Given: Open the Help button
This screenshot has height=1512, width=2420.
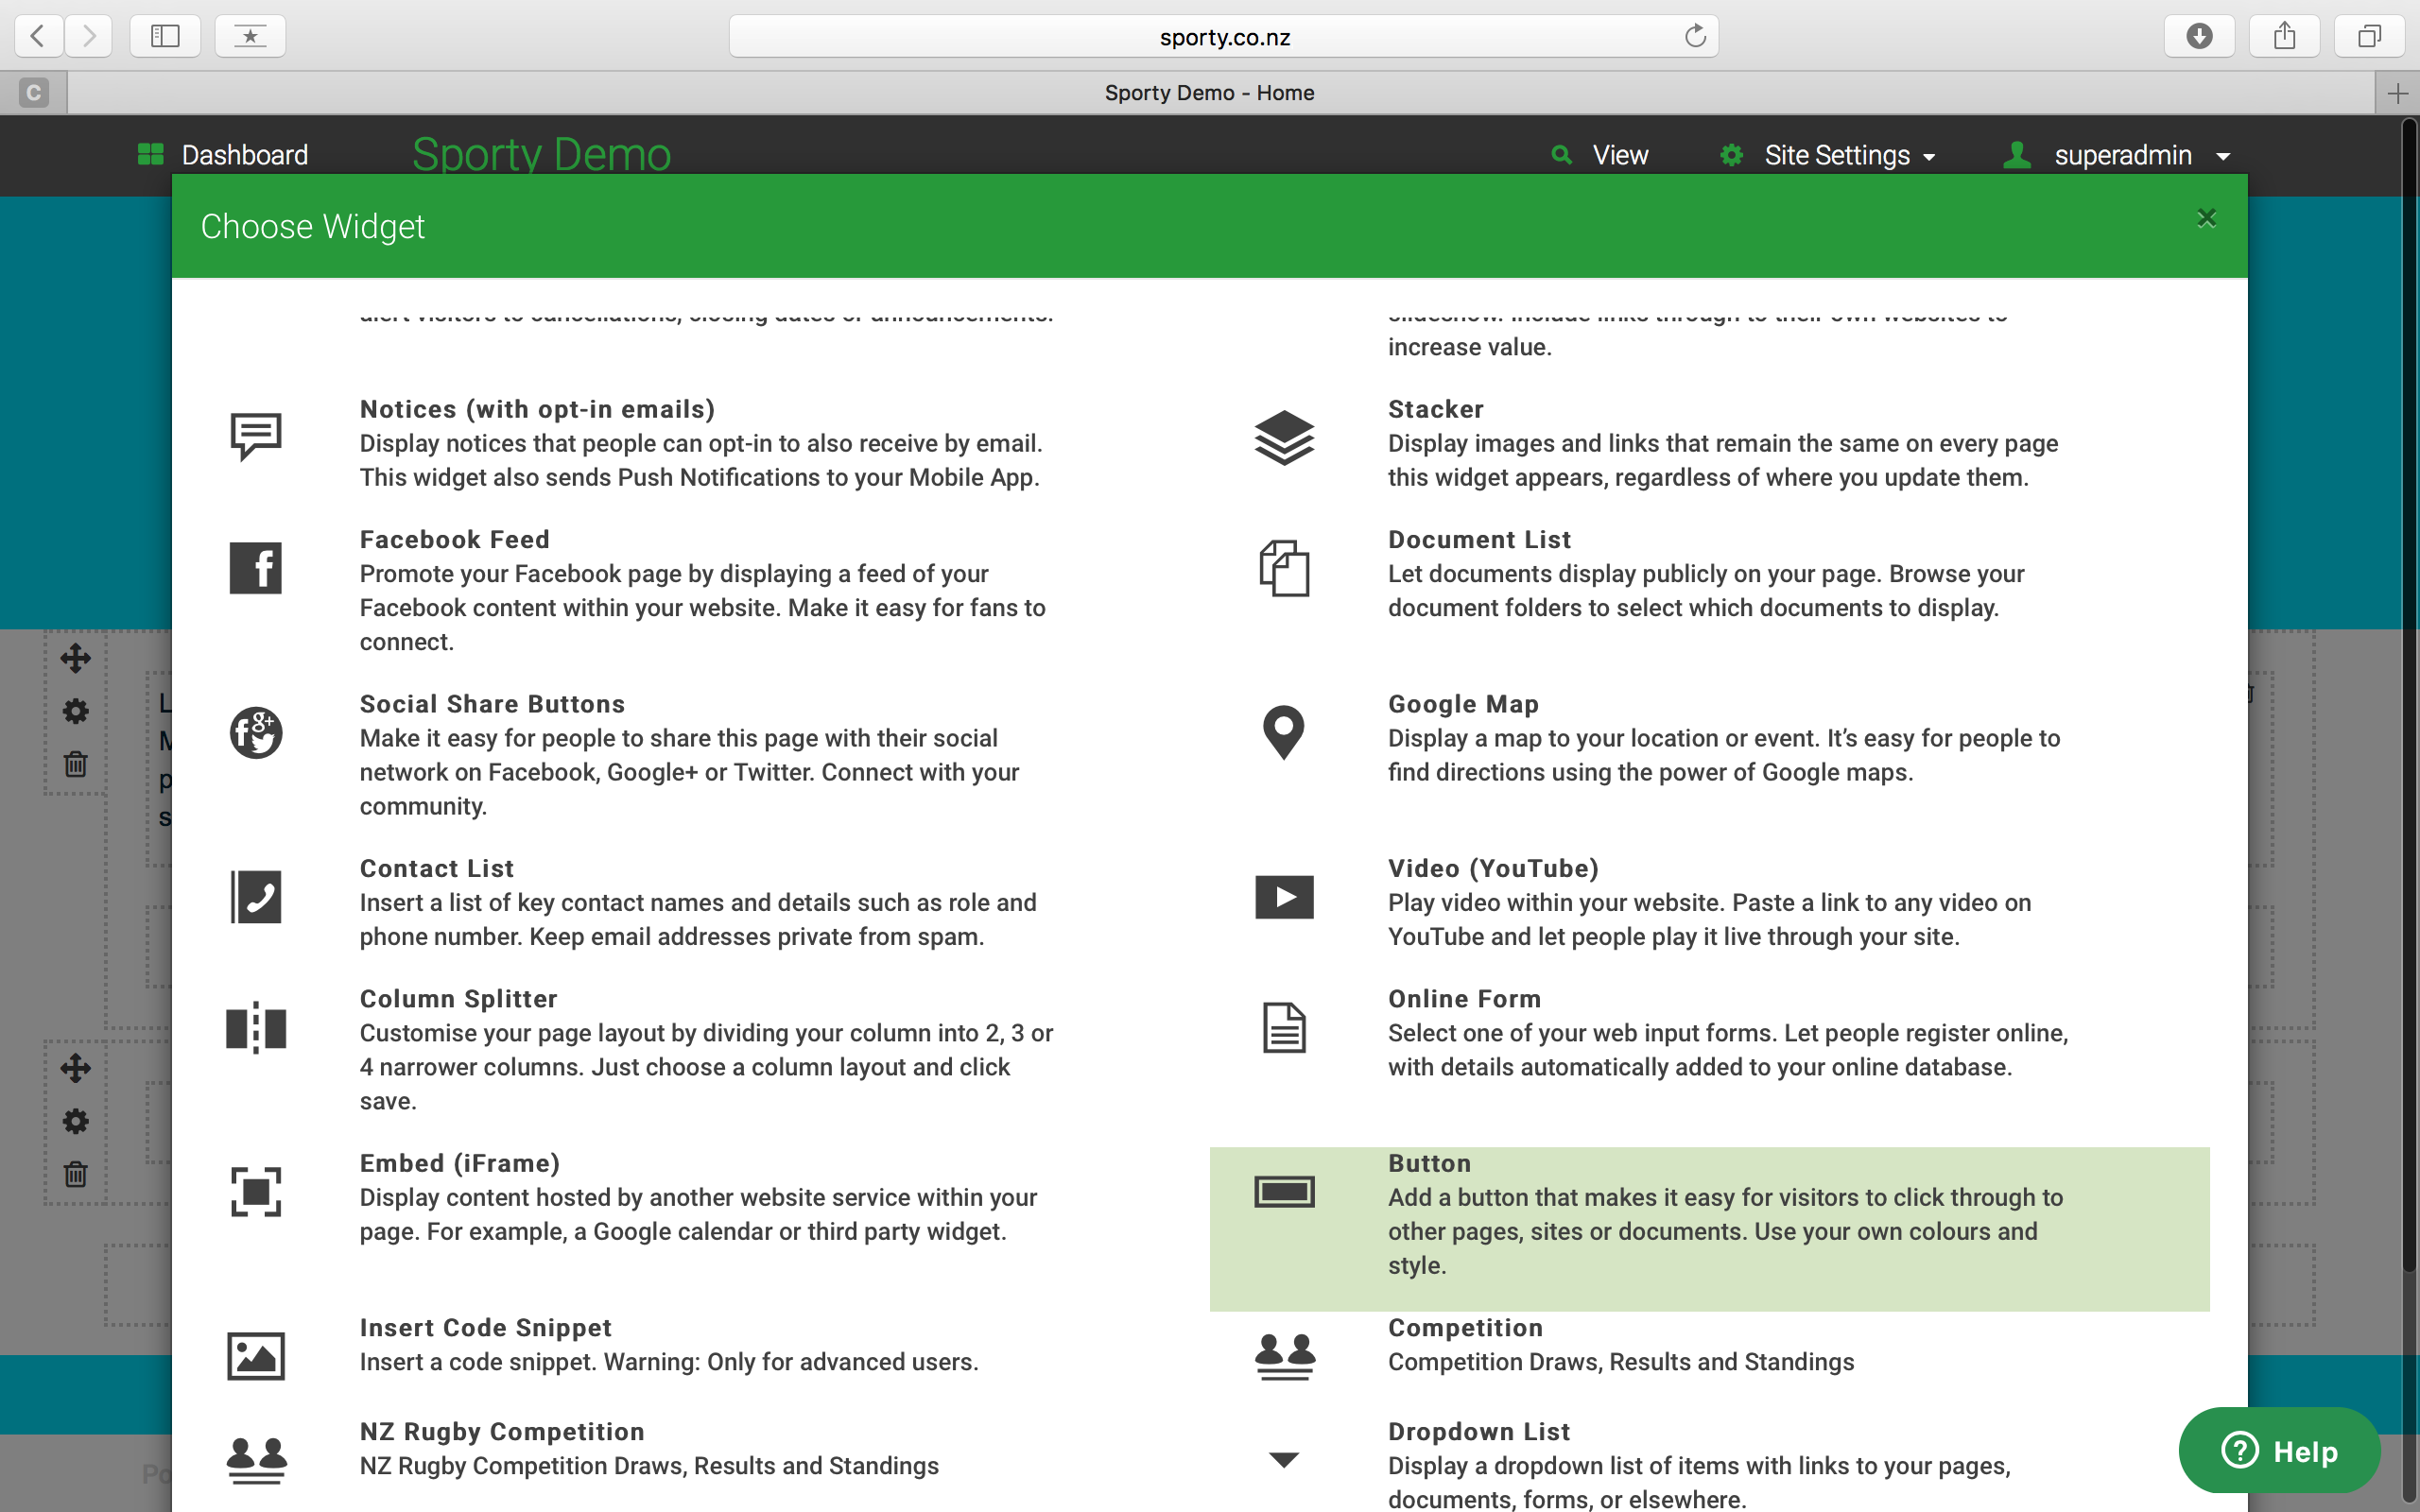Looking at the screenshot, I should (x=2279, y=1450).
